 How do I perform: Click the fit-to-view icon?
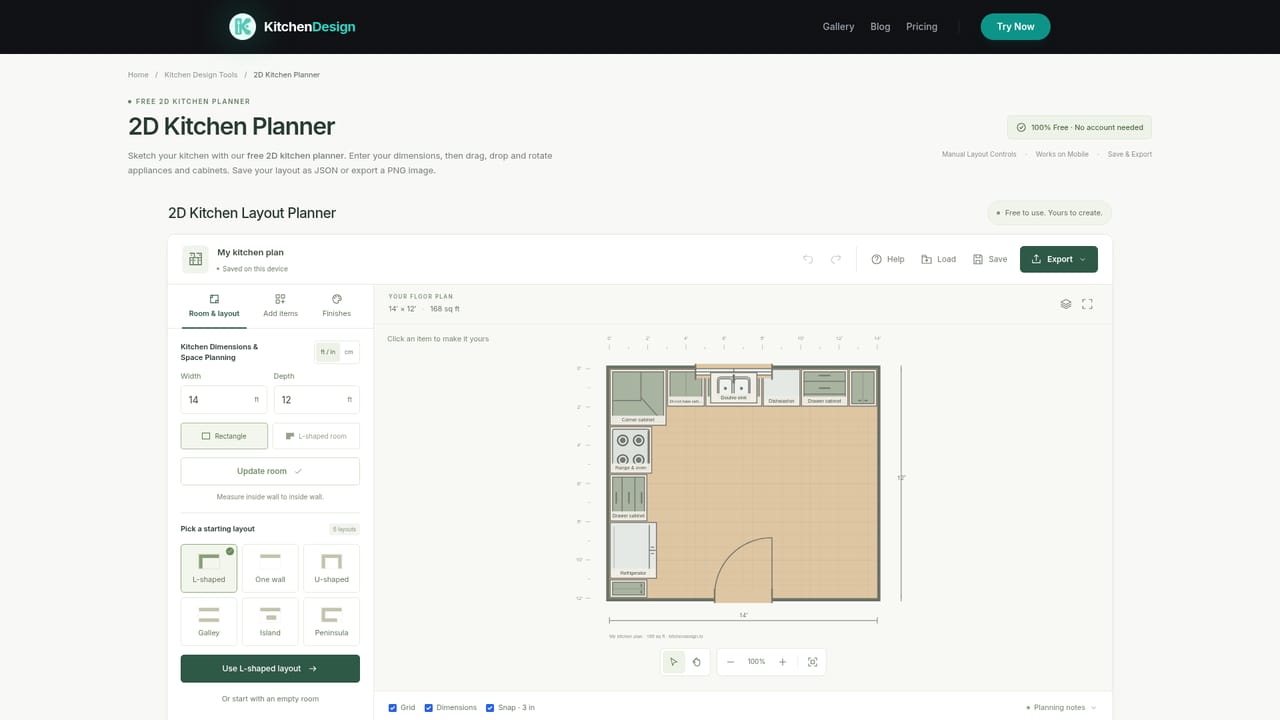[x=812, y=662]
